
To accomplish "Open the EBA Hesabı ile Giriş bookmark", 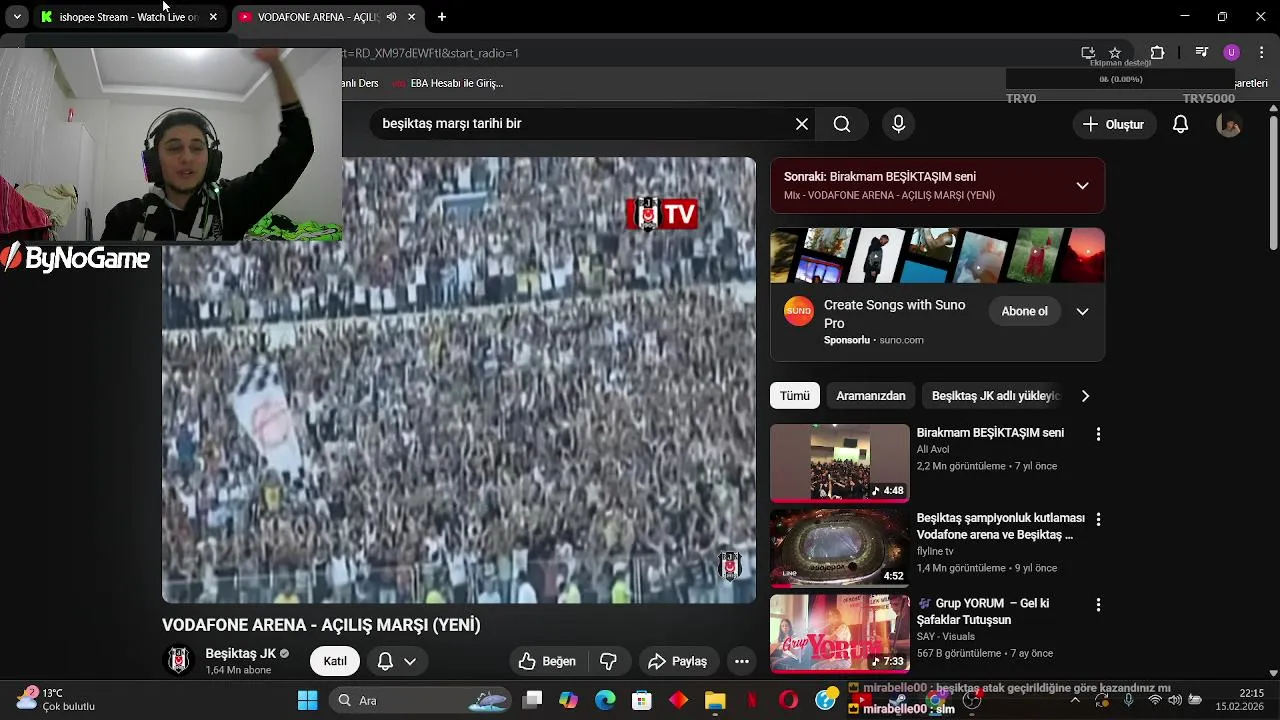I will point(448,83).
